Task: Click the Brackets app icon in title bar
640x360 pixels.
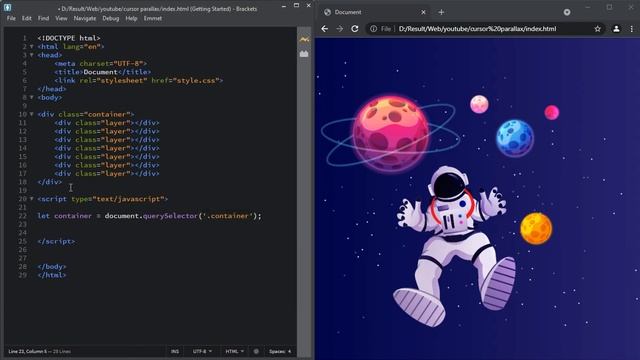Action: click(x=7, y=7)
